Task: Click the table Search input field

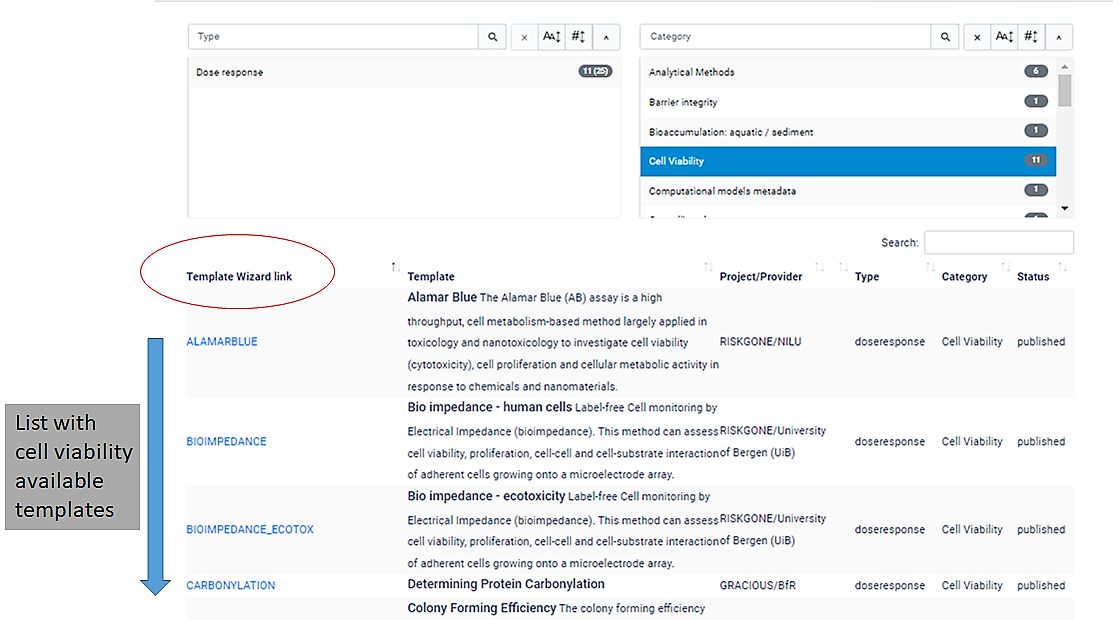Action: 998,243
